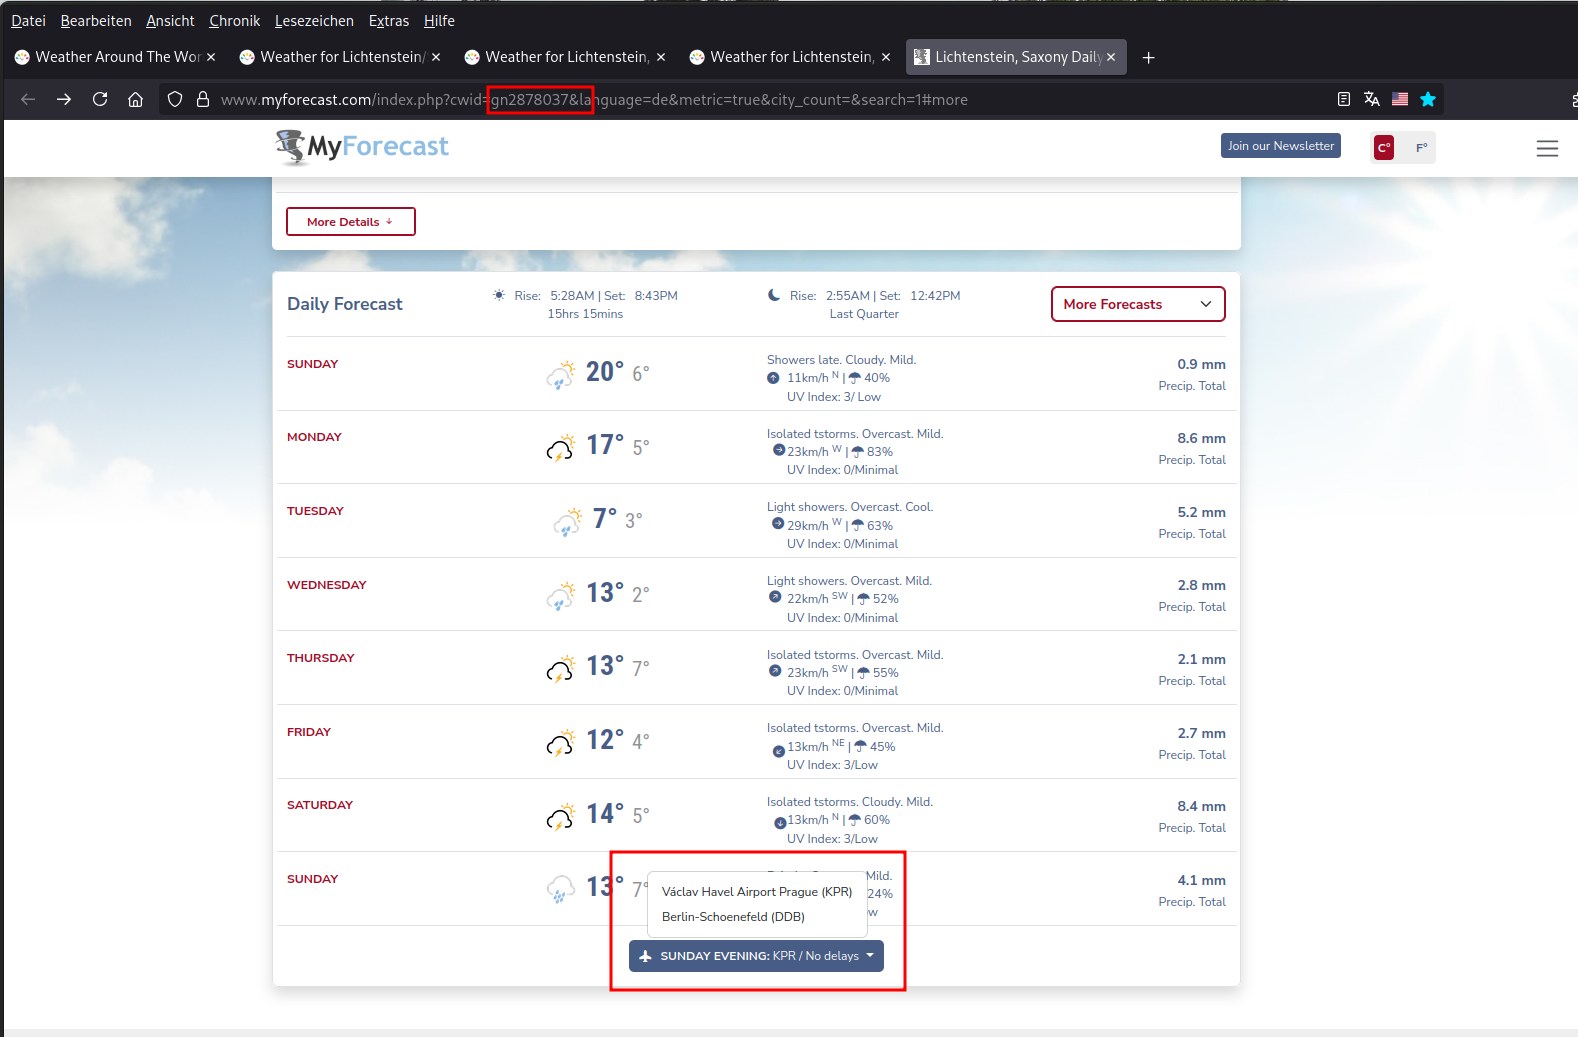
Task: Switch to Weather Around The World tab
Action: [116, 57]
